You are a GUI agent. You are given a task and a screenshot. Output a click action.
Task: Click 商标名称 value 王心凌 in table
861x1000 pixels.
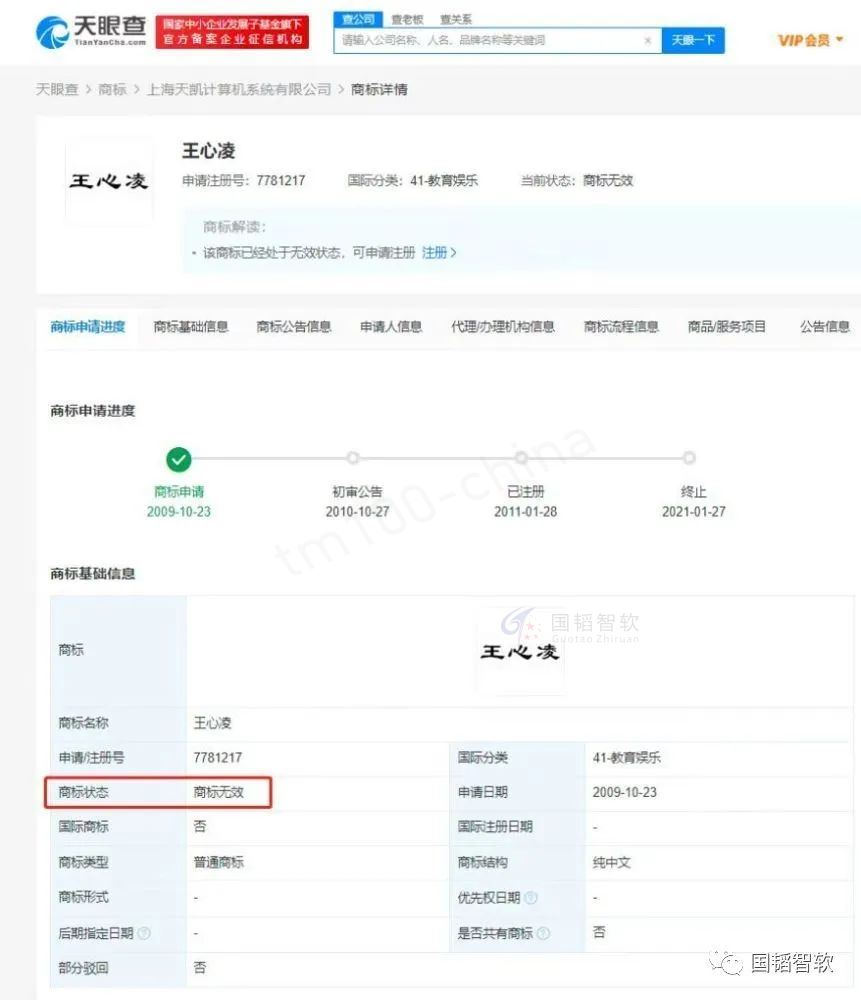tap(212, 723)
